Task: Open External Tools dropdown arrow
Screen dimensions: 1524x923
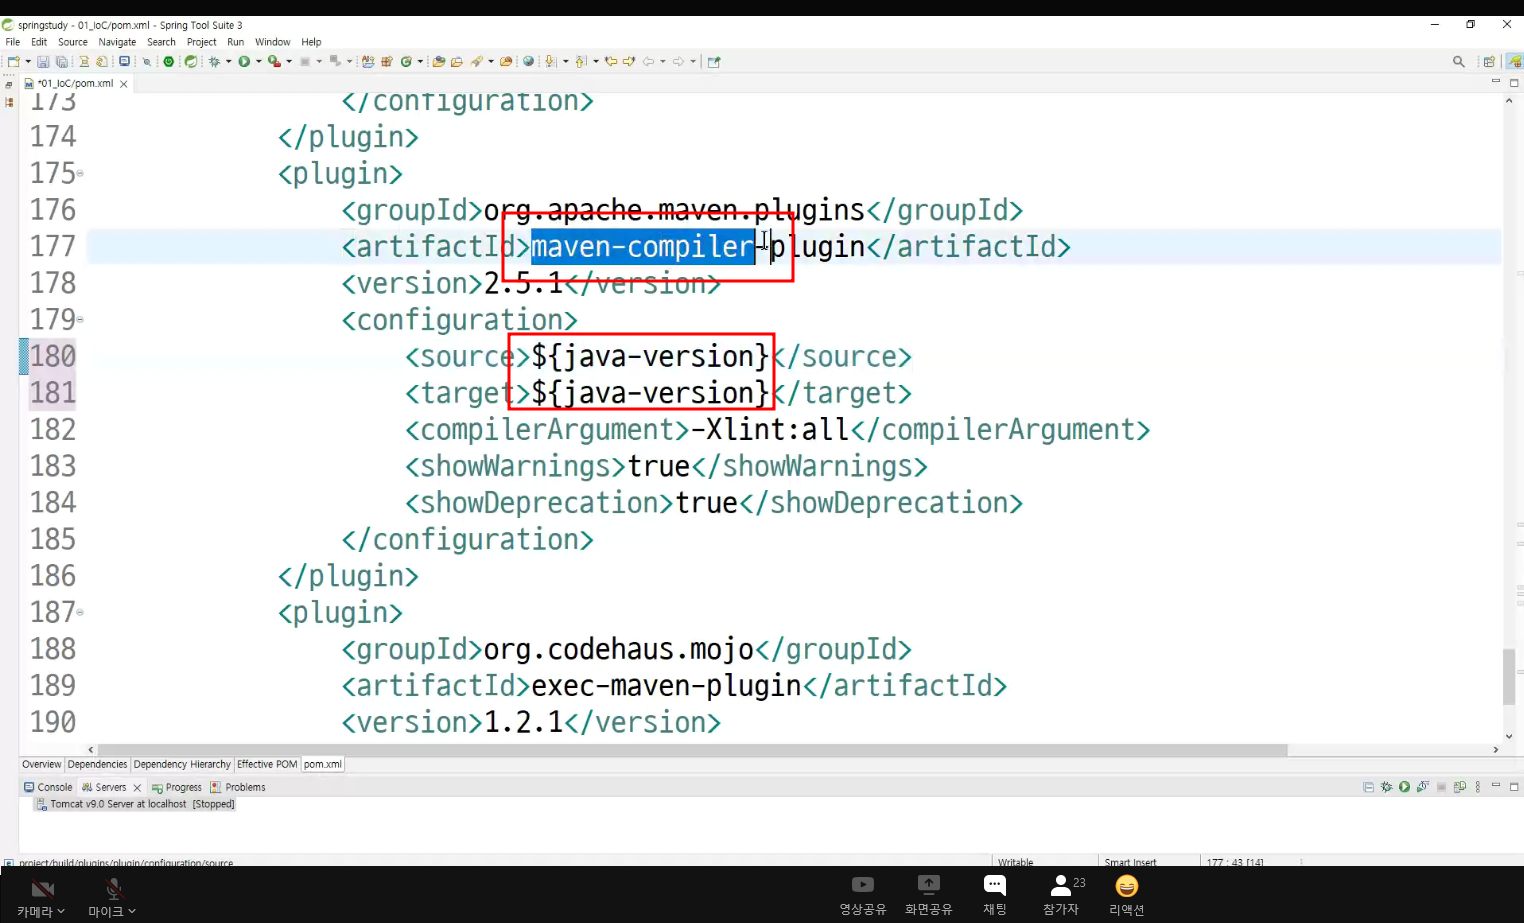Action: pyautogui.click(x=289, y=61)
